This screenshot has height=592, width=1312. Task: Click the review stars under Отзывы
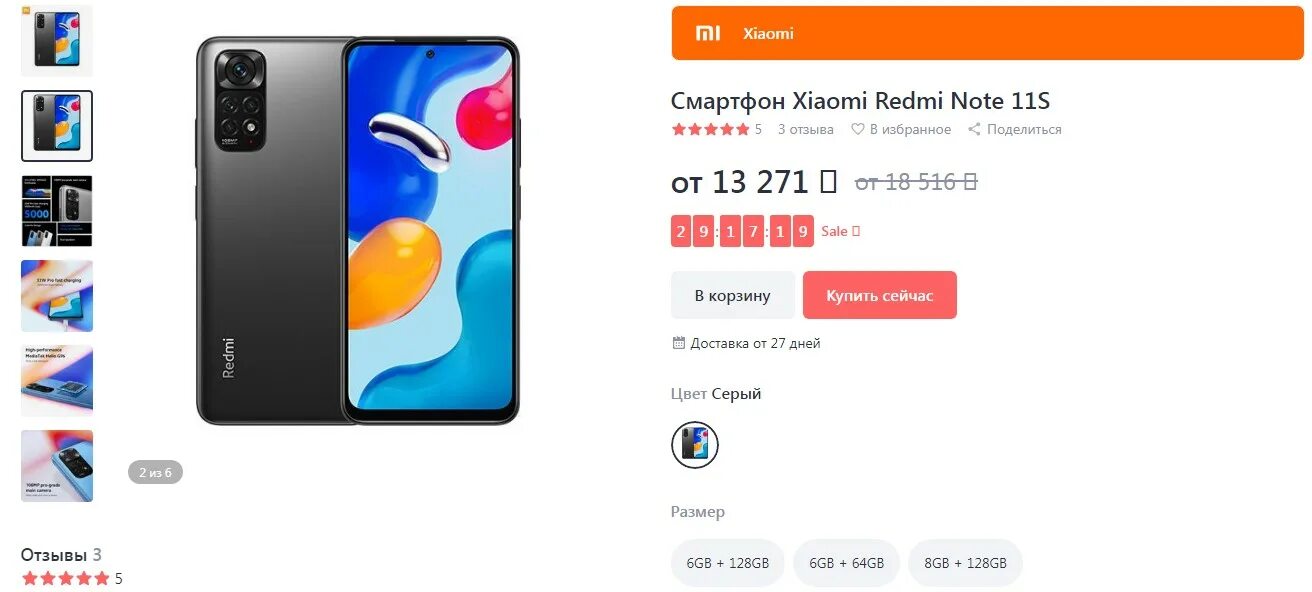(65, 578)
